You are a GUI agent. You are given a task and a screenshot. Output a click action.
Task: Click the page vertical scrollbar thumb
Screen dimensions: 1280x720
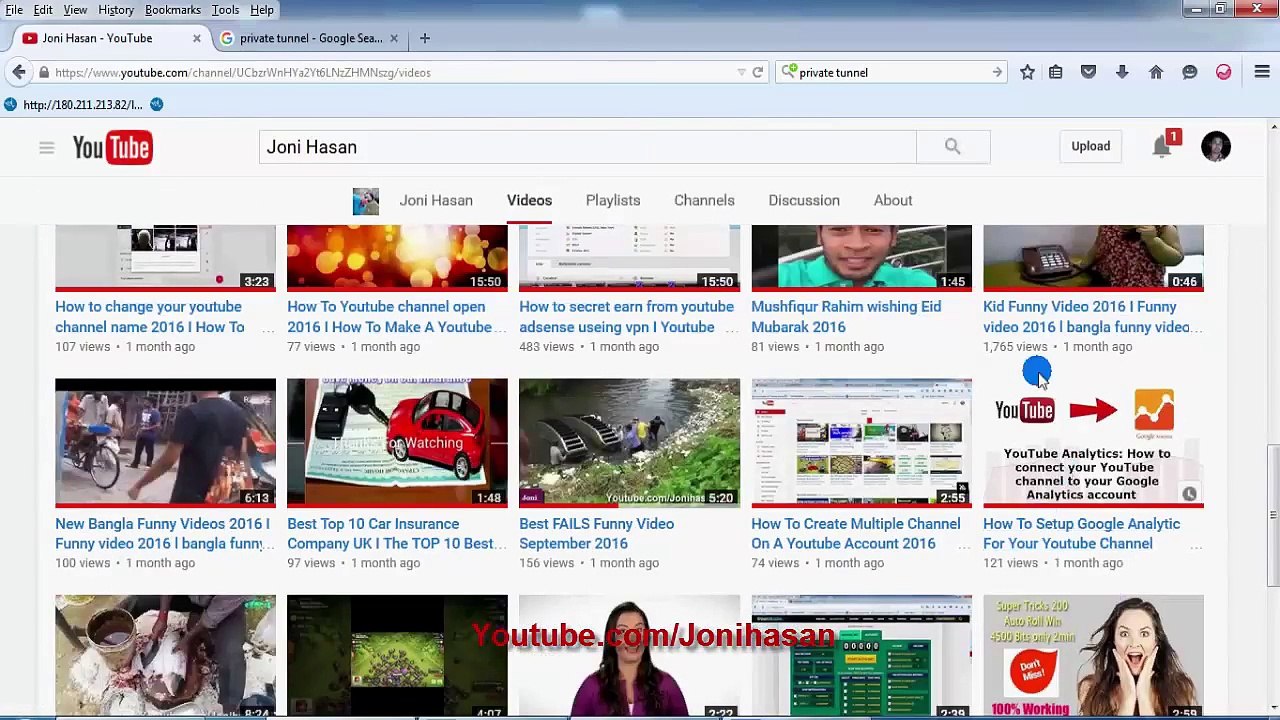[1272, 514]
